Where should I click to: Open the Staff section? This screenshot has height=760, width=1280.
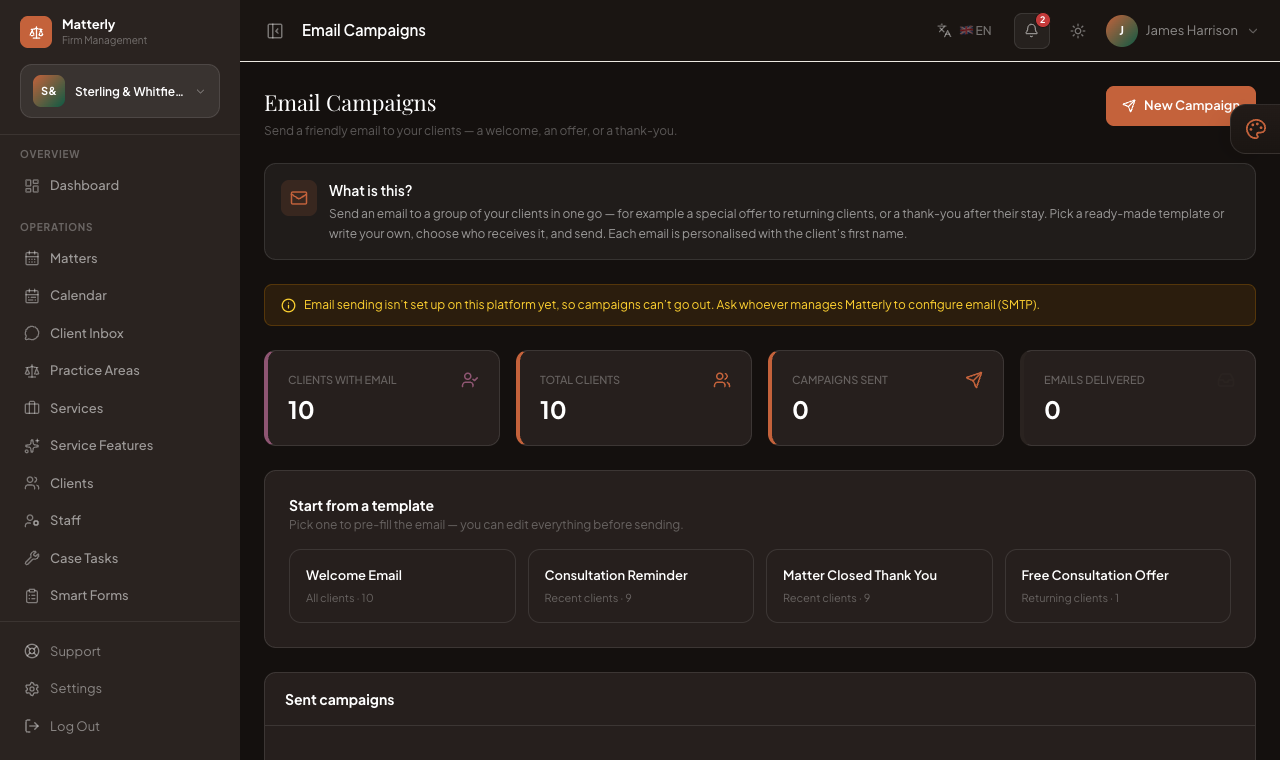(120, 521)
